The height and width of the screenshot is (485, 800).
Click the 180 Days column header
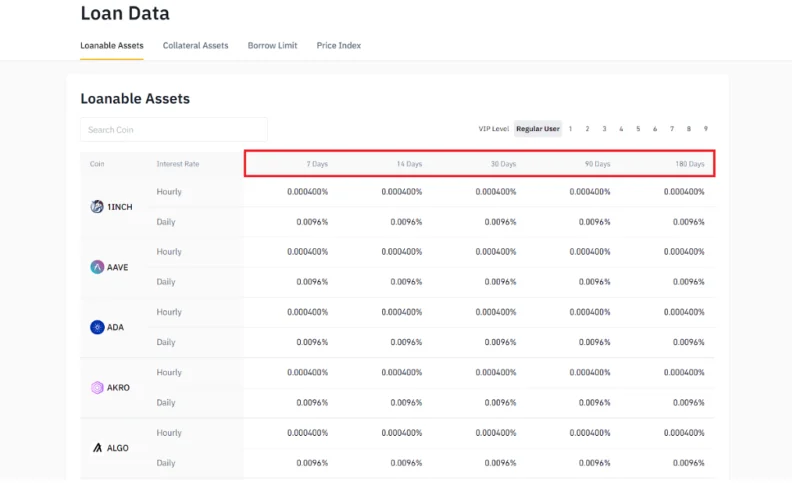click(x=690, y=164)
